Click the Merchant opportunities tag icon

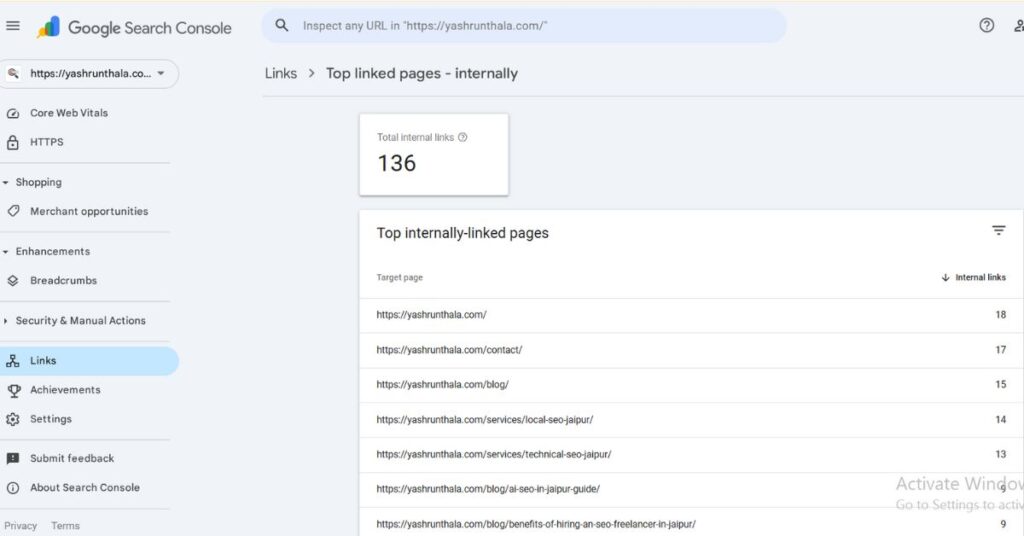[x=12, y=211]
